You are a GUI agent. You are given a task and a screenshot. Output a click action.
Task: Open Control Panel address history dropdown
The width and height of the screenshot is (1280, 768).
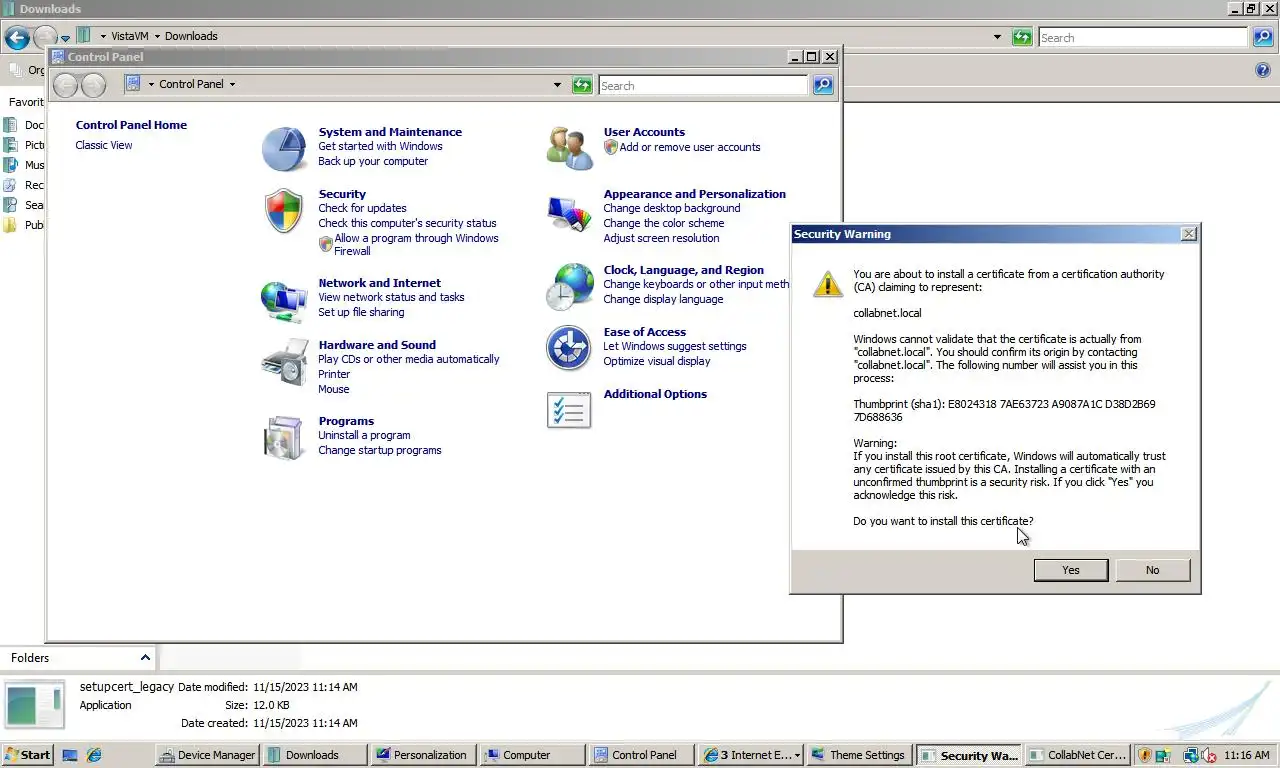pos(557,85)
